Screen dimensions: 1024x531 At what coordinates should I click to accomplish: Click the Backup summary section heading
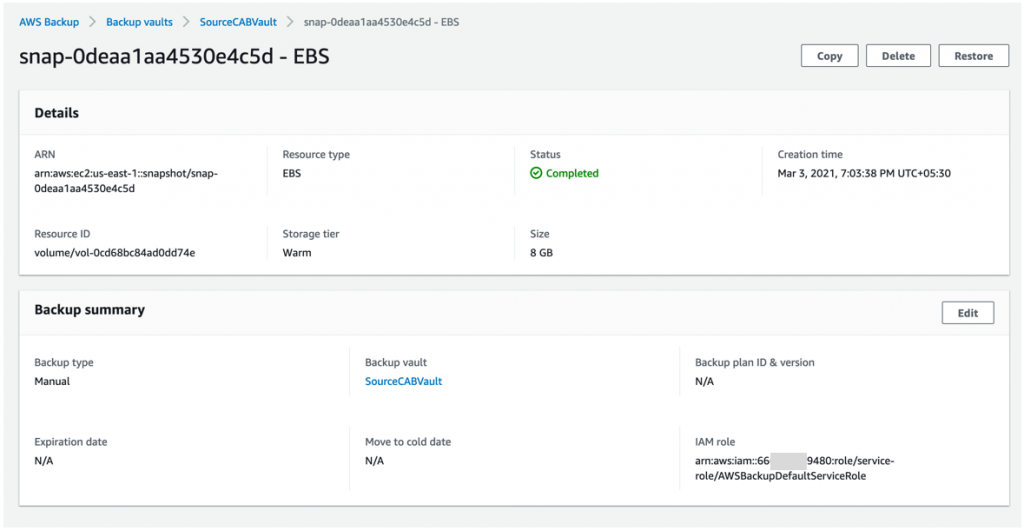(89, 310)
